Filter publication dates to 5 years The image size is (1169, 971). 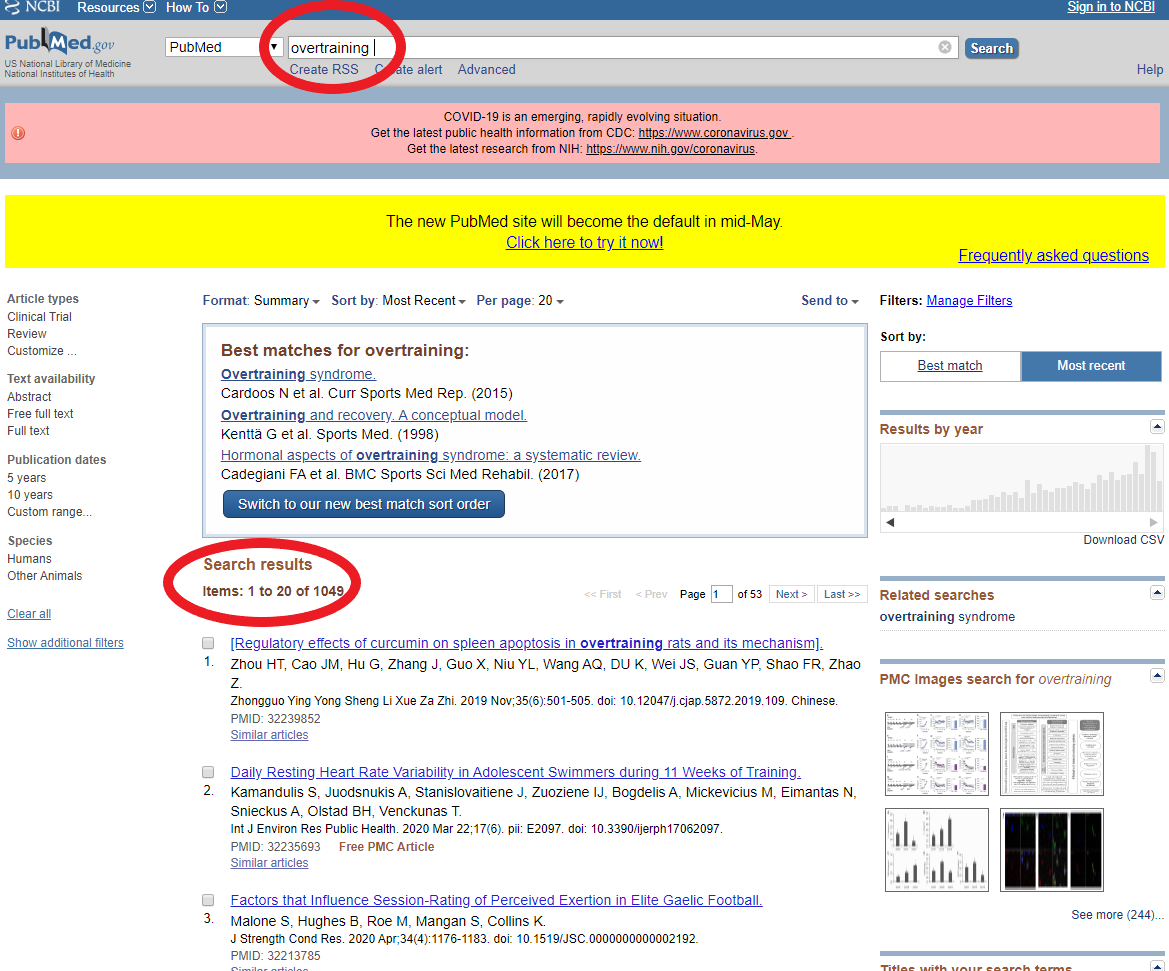click(27, 478)
